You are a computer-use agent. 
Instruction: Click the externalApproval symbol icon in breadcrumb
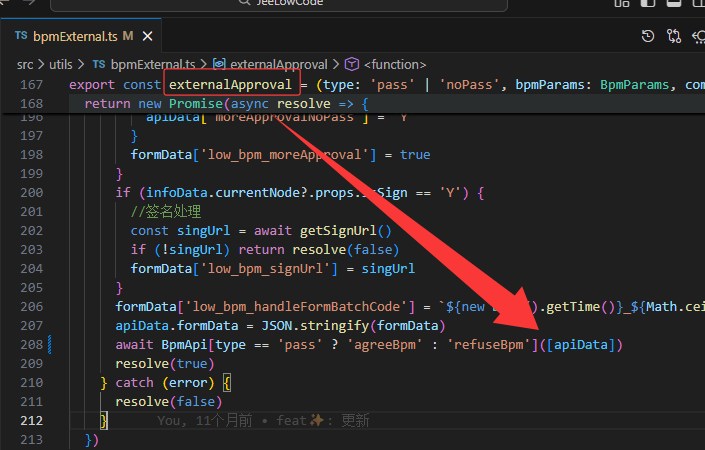(219, 64)
